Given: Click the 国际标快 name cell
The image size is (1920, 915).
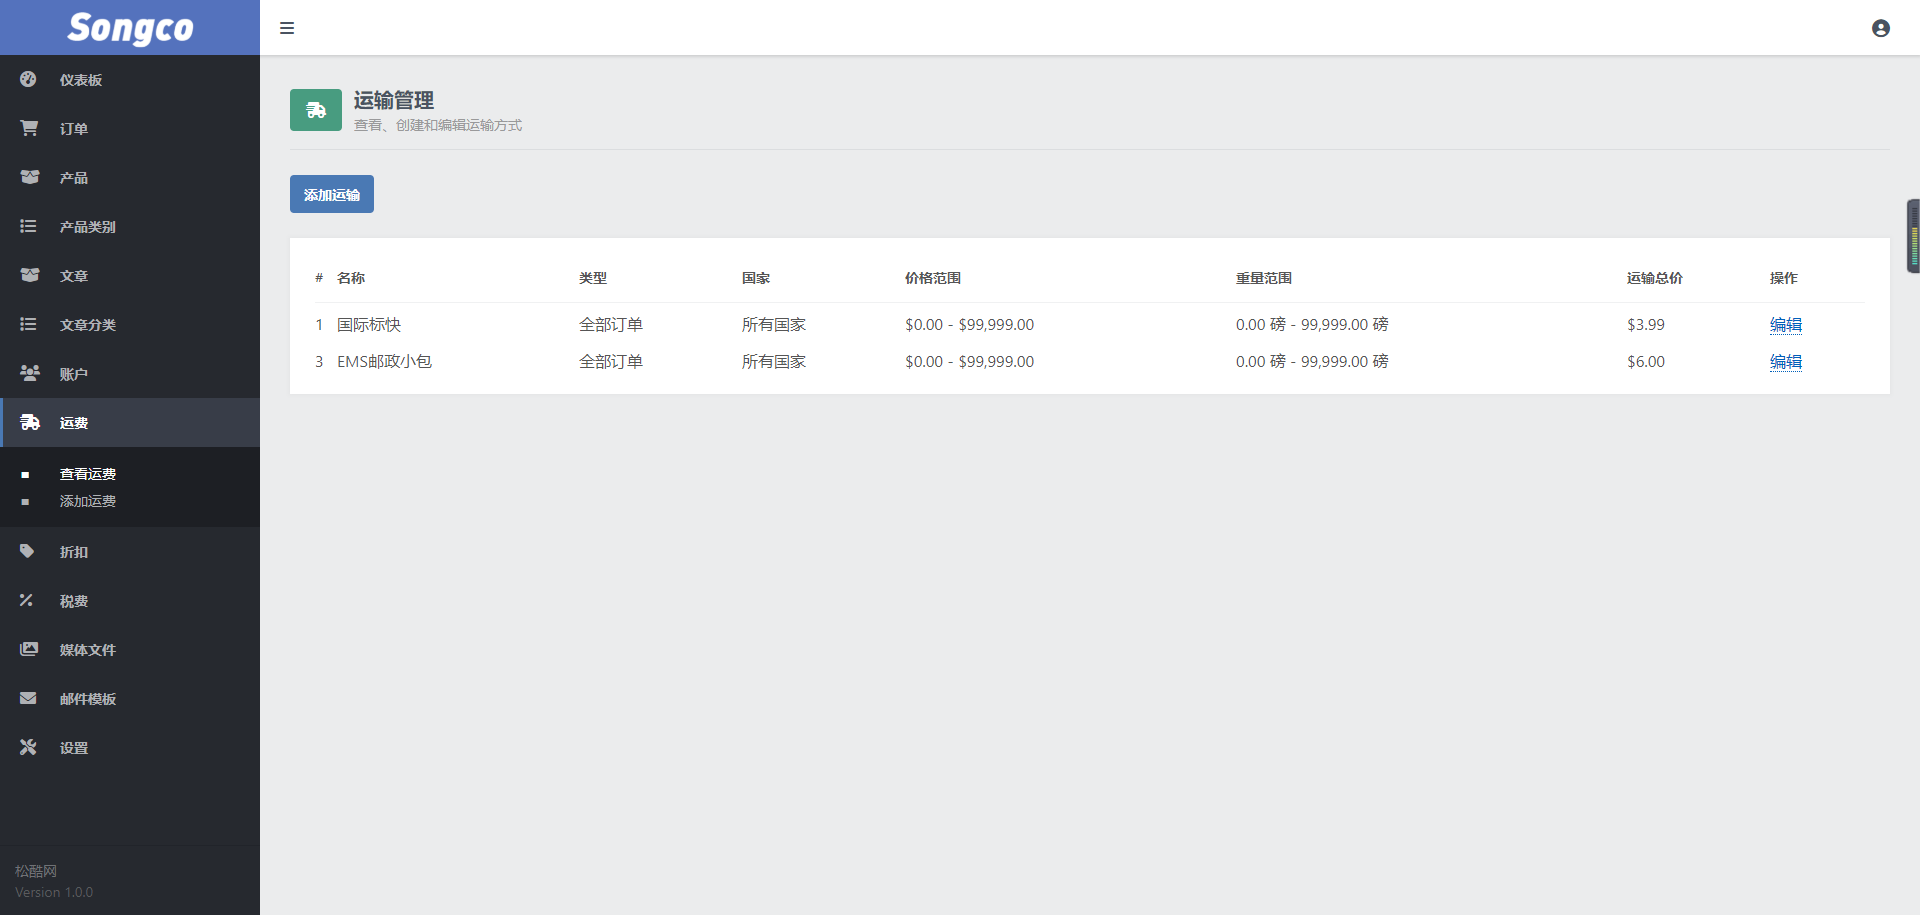Looking at the screenshot, I should 369,325.
